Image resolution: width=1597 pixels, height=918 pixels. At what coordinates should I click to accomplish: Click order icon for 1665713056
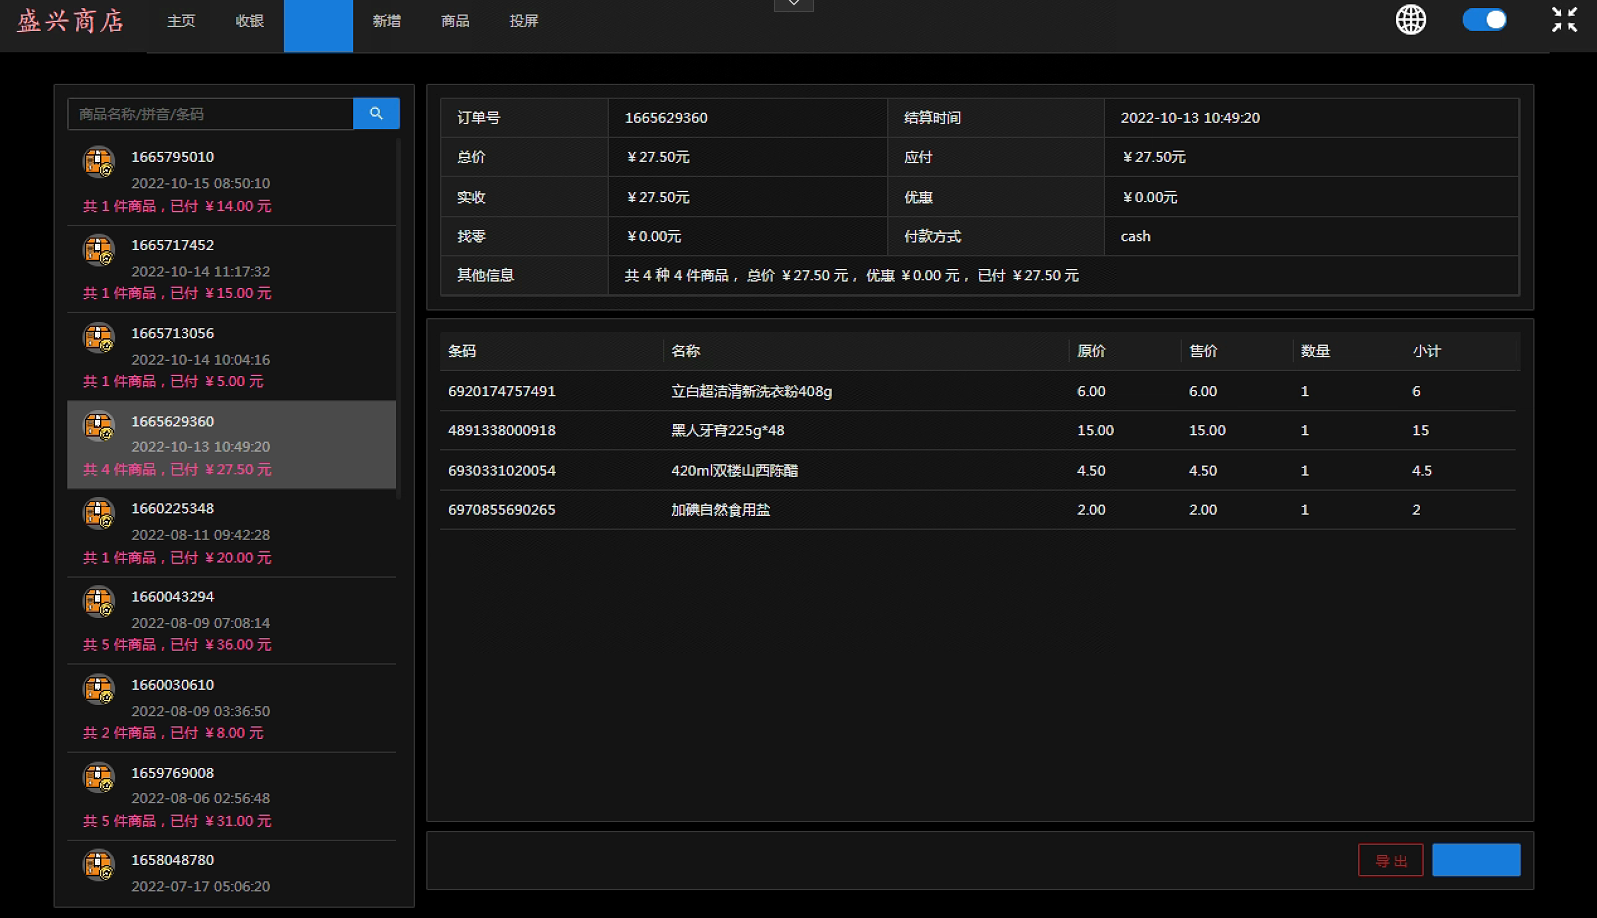click(x=98, y=338)
